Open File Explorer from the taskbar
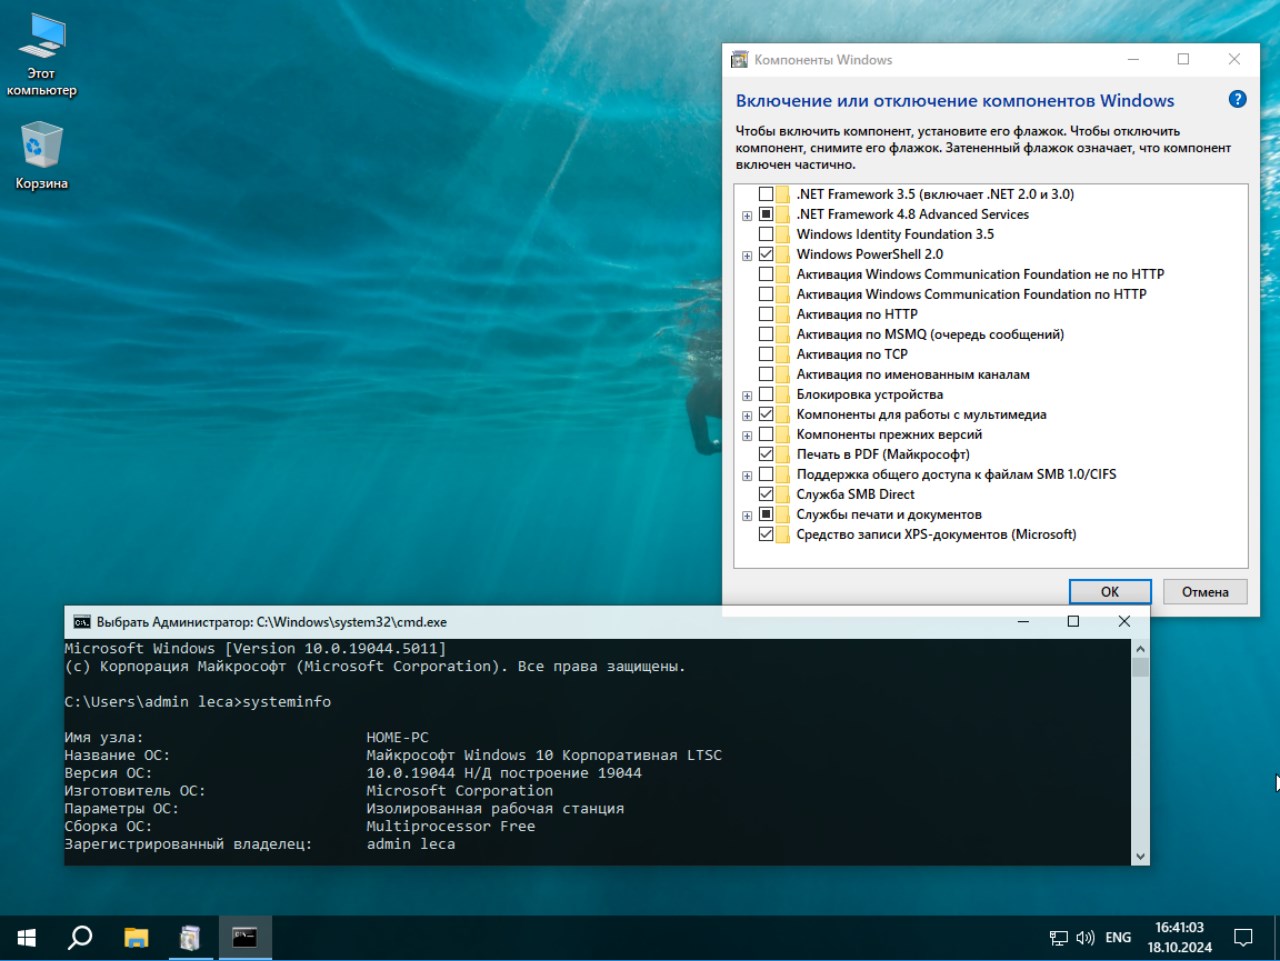This screenshot has width=1280, height=961. point(136,937)
